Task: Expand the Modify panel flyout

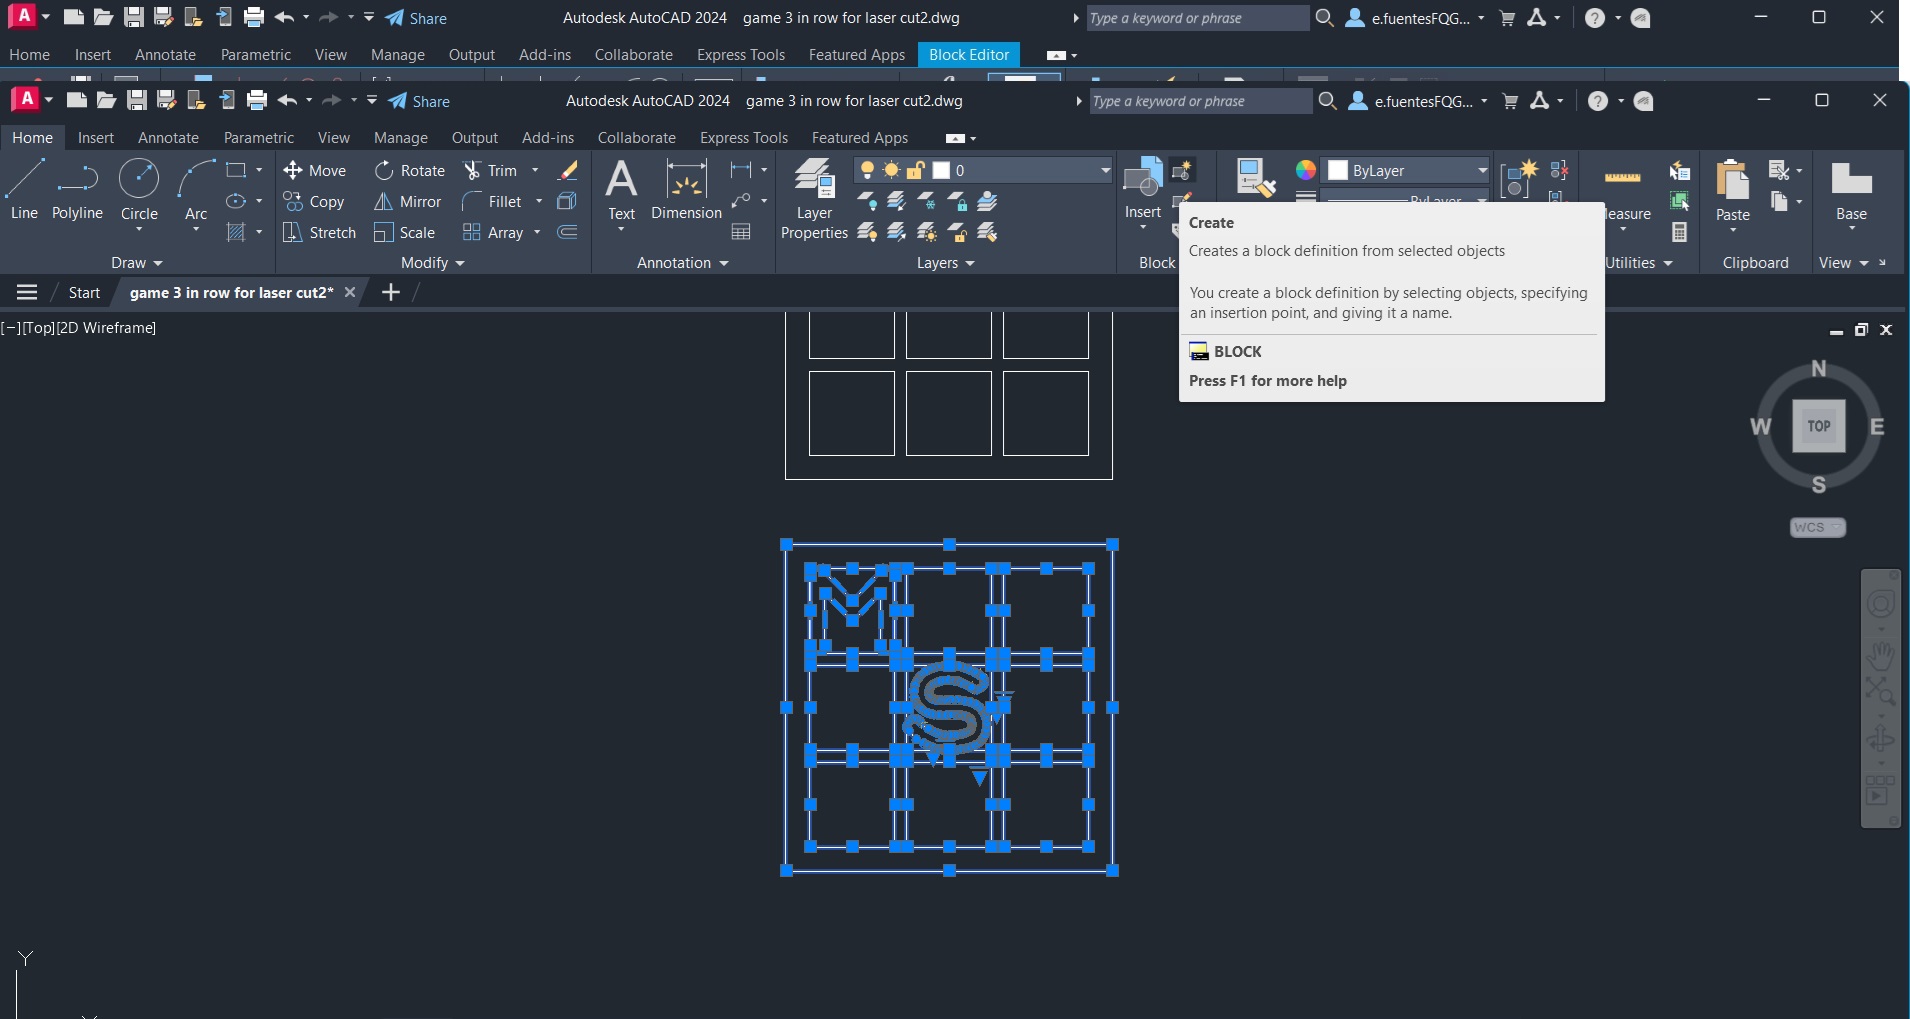Action: [433, 263]
